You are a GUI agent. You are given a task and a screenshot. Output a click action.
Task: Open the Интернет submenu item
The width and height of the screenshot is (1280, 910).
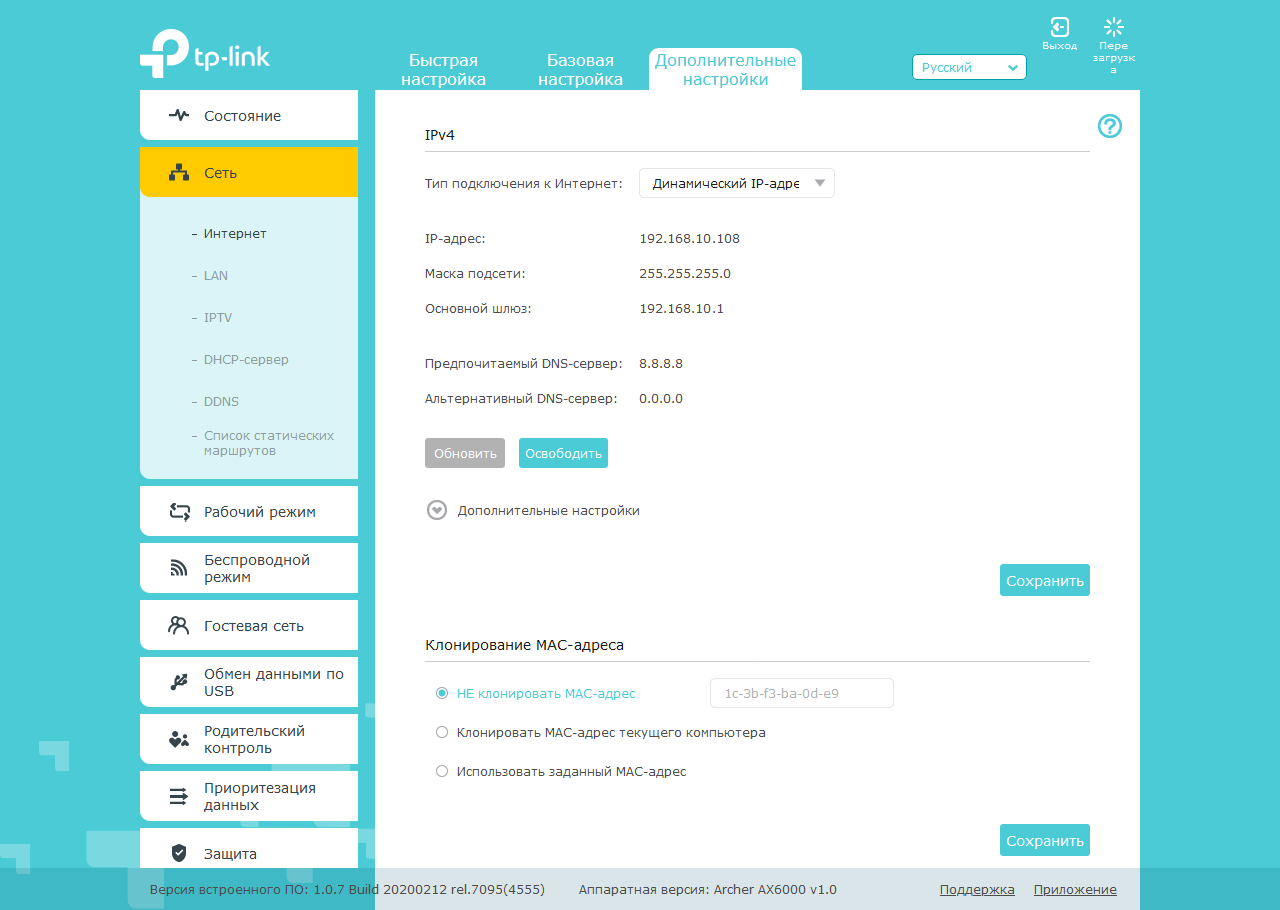coord(235,233)
